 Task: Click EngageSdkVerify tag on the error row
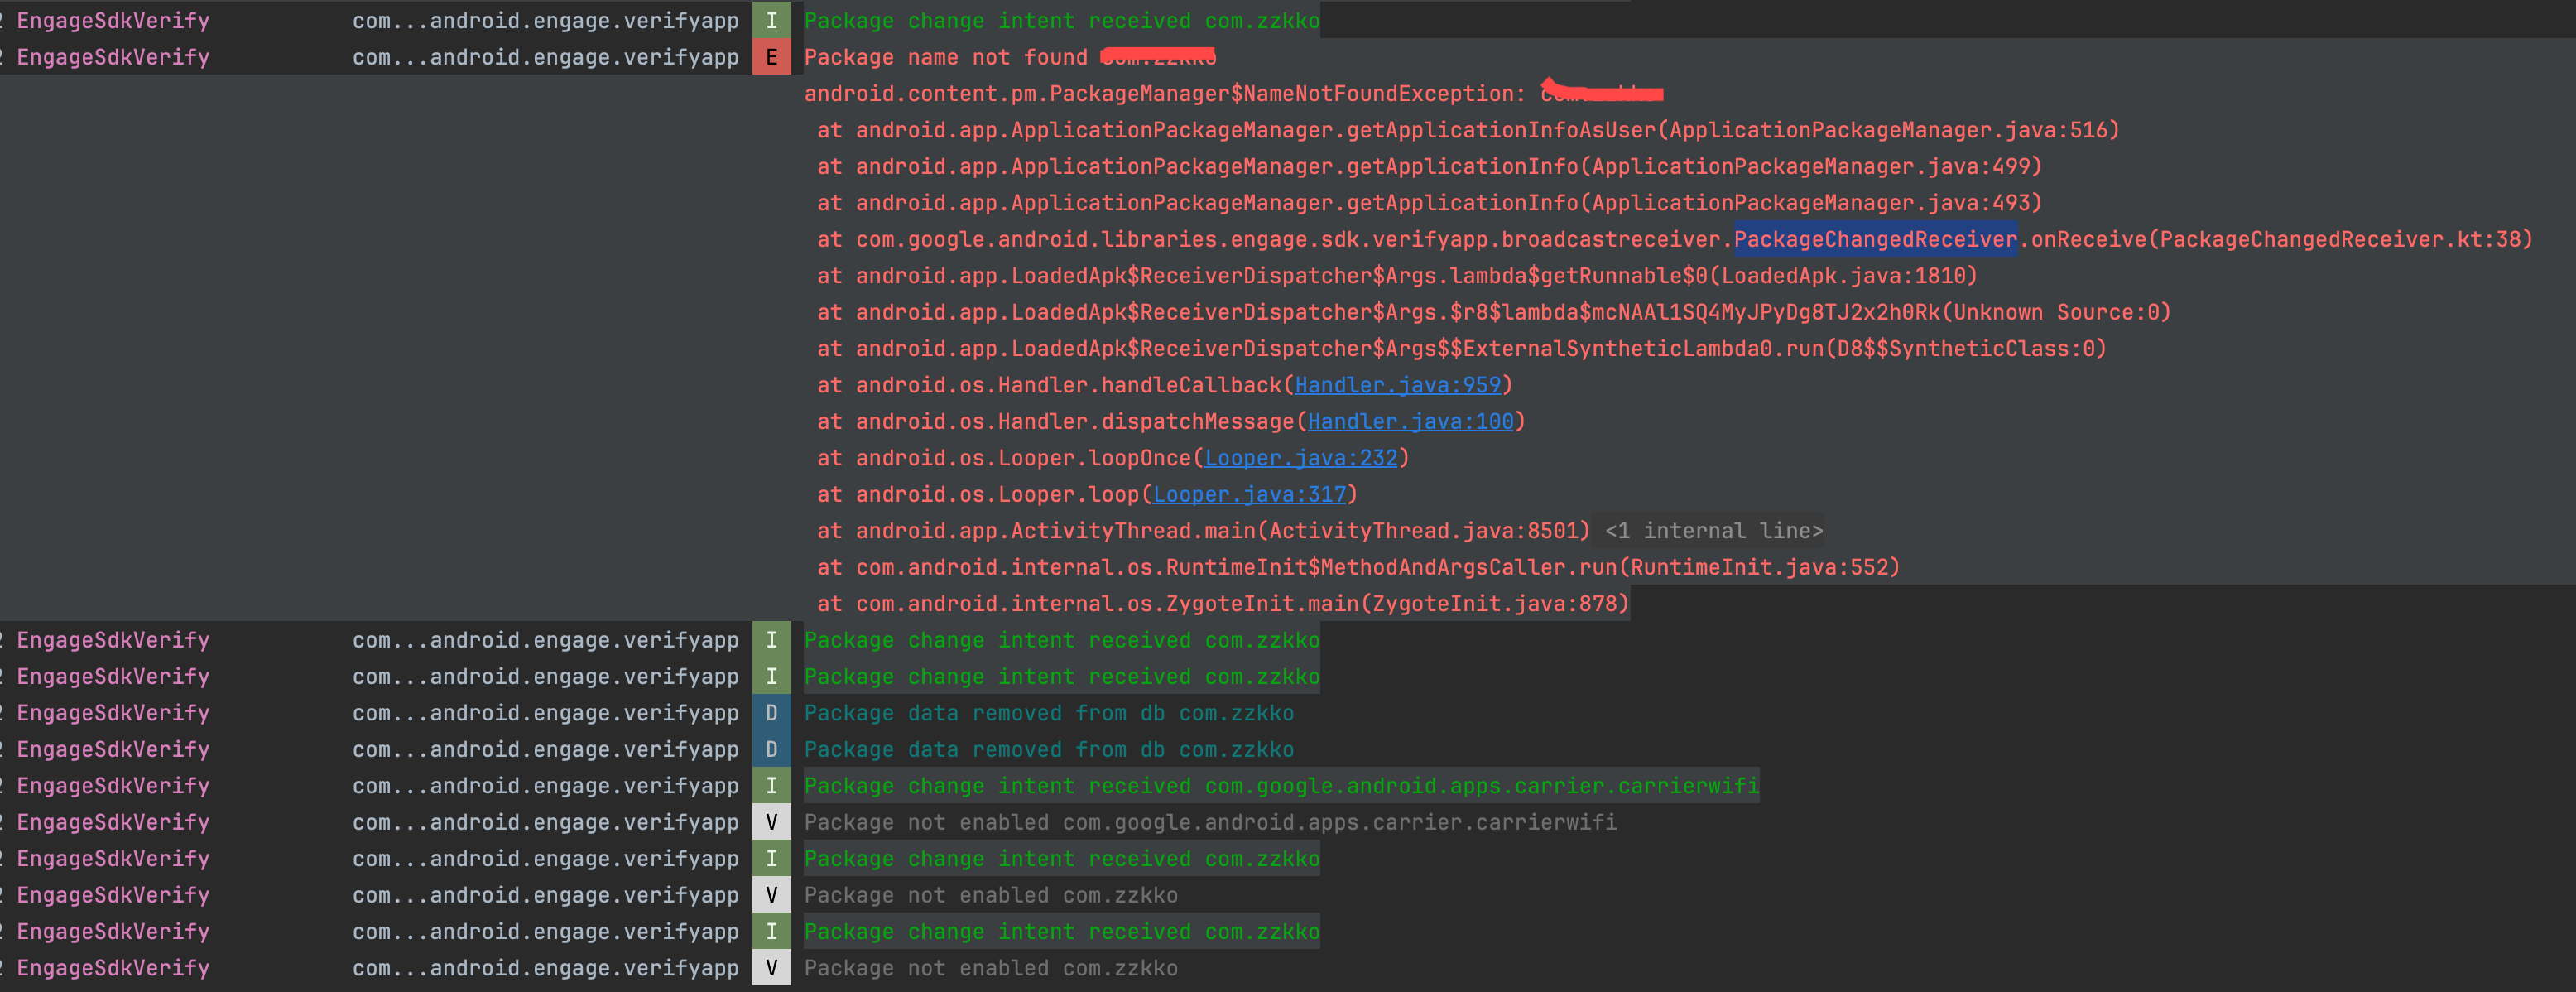click(x=113, y=57)
